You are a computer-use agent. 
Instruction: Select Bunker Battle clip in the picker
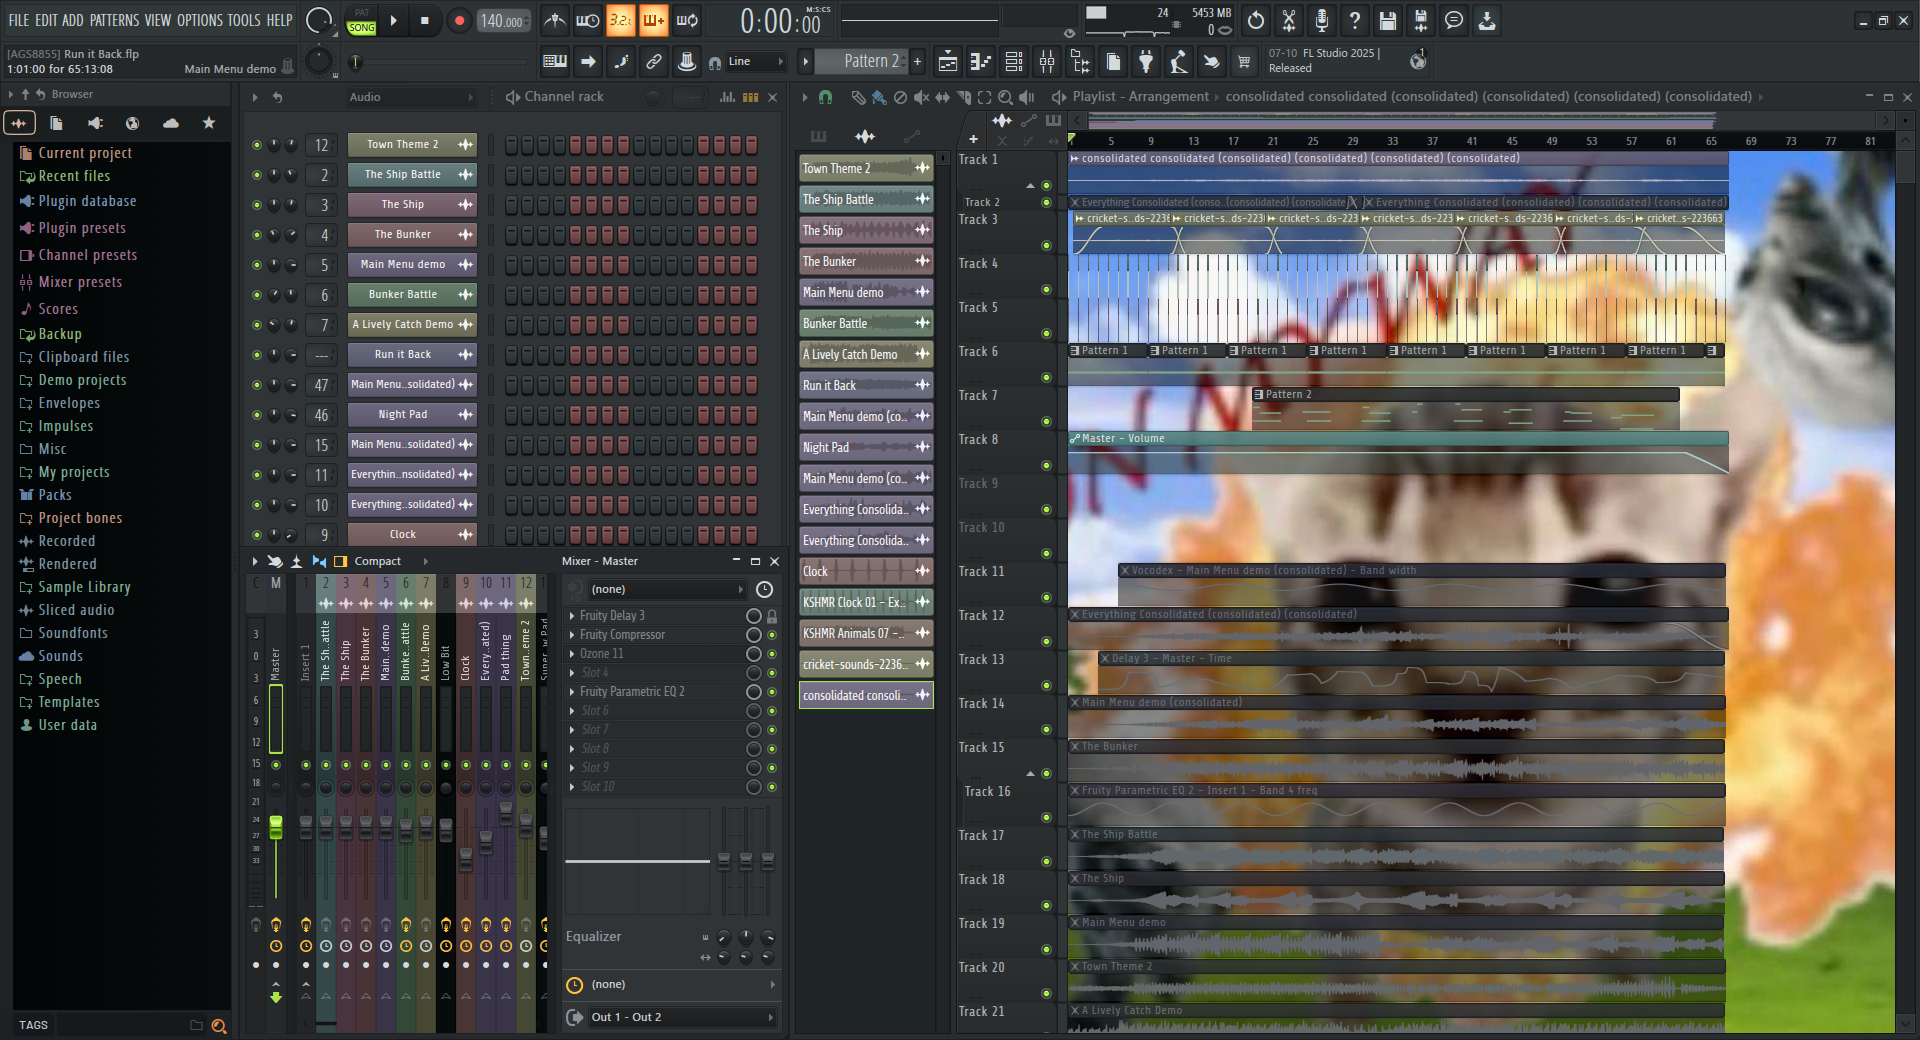pyautogui.click(x=866, y=324)
